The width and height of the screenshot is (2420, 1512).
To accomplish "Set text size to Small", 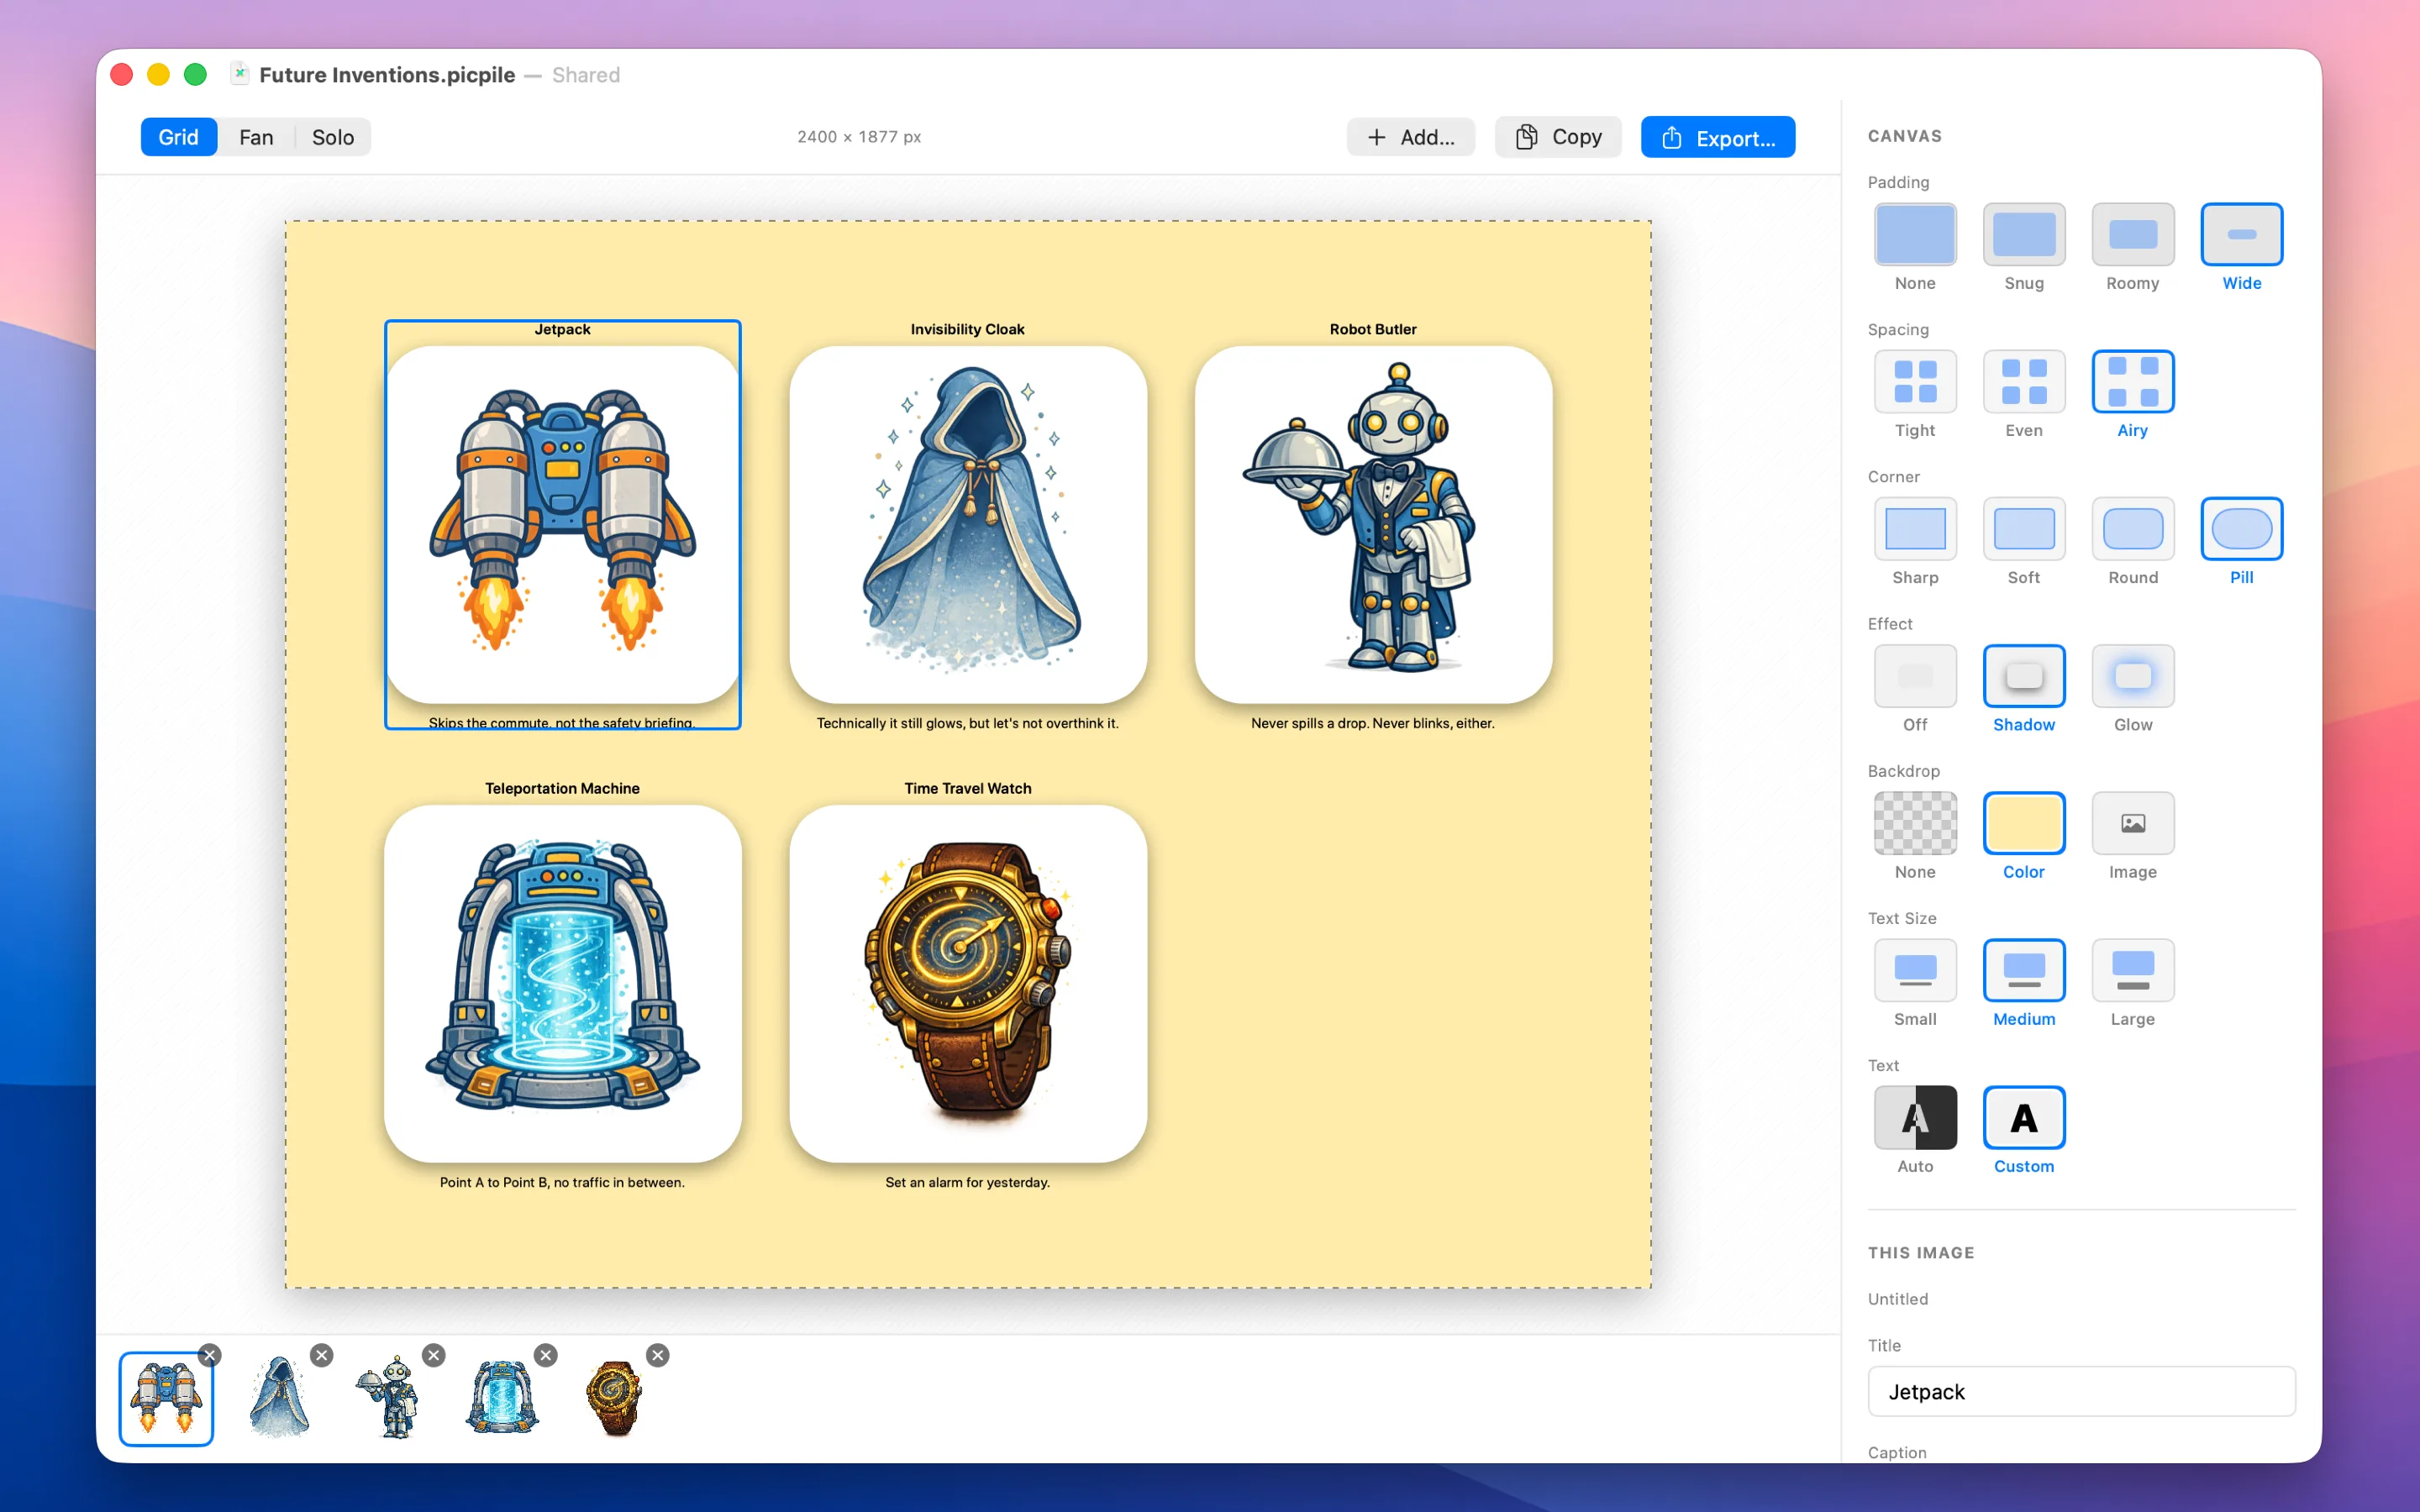I will tap(1914, 970).
